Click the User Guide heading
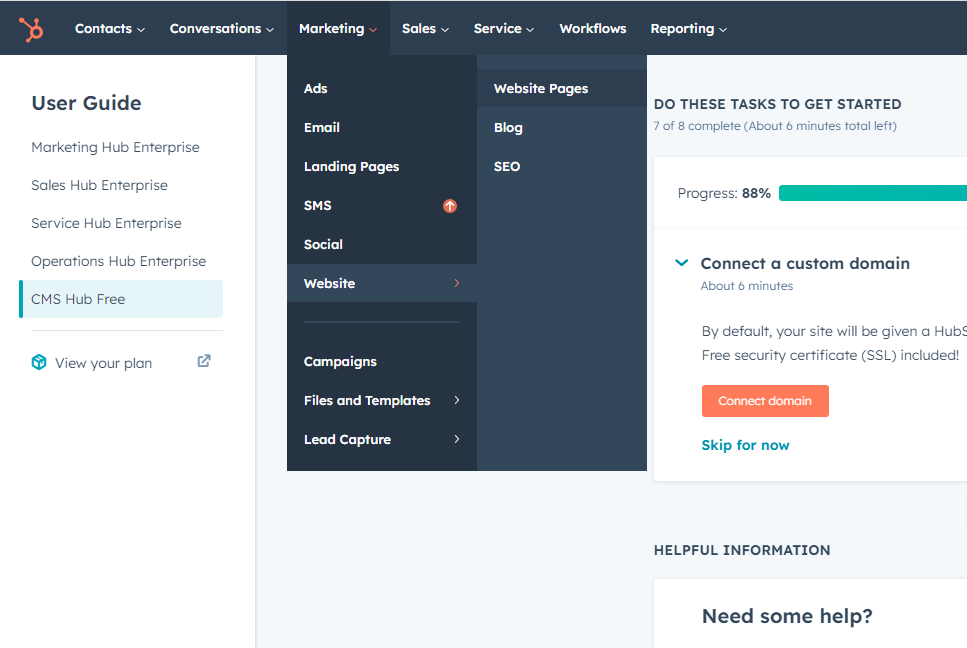967x648 pixels. tap(86, 103)
